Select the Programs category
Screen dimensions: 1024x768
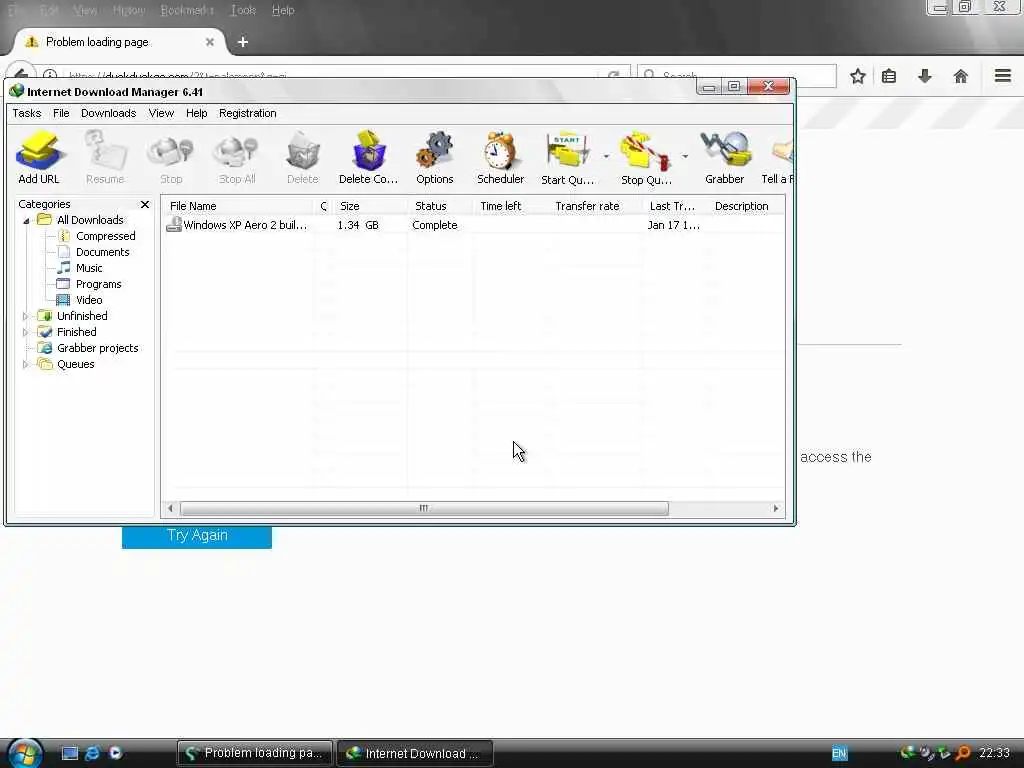(x=98, y=284)
